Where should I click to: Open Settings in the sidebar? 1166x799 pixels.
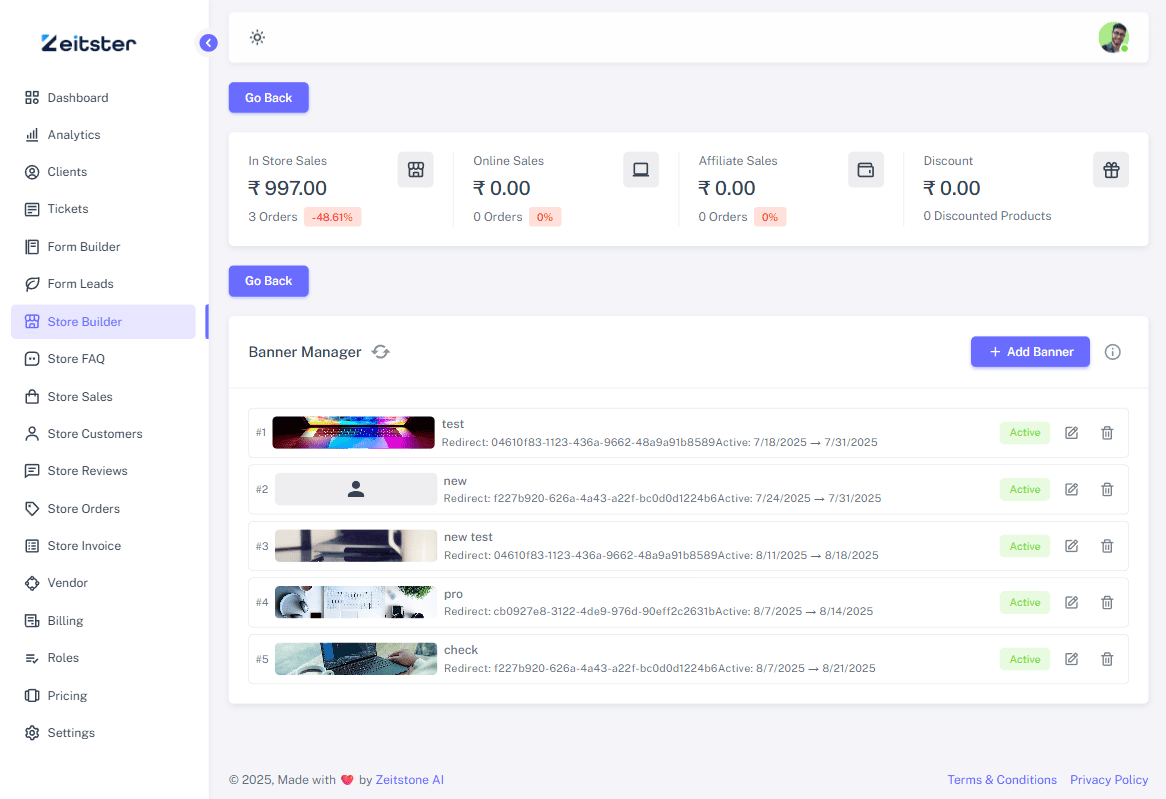(103, 733)
